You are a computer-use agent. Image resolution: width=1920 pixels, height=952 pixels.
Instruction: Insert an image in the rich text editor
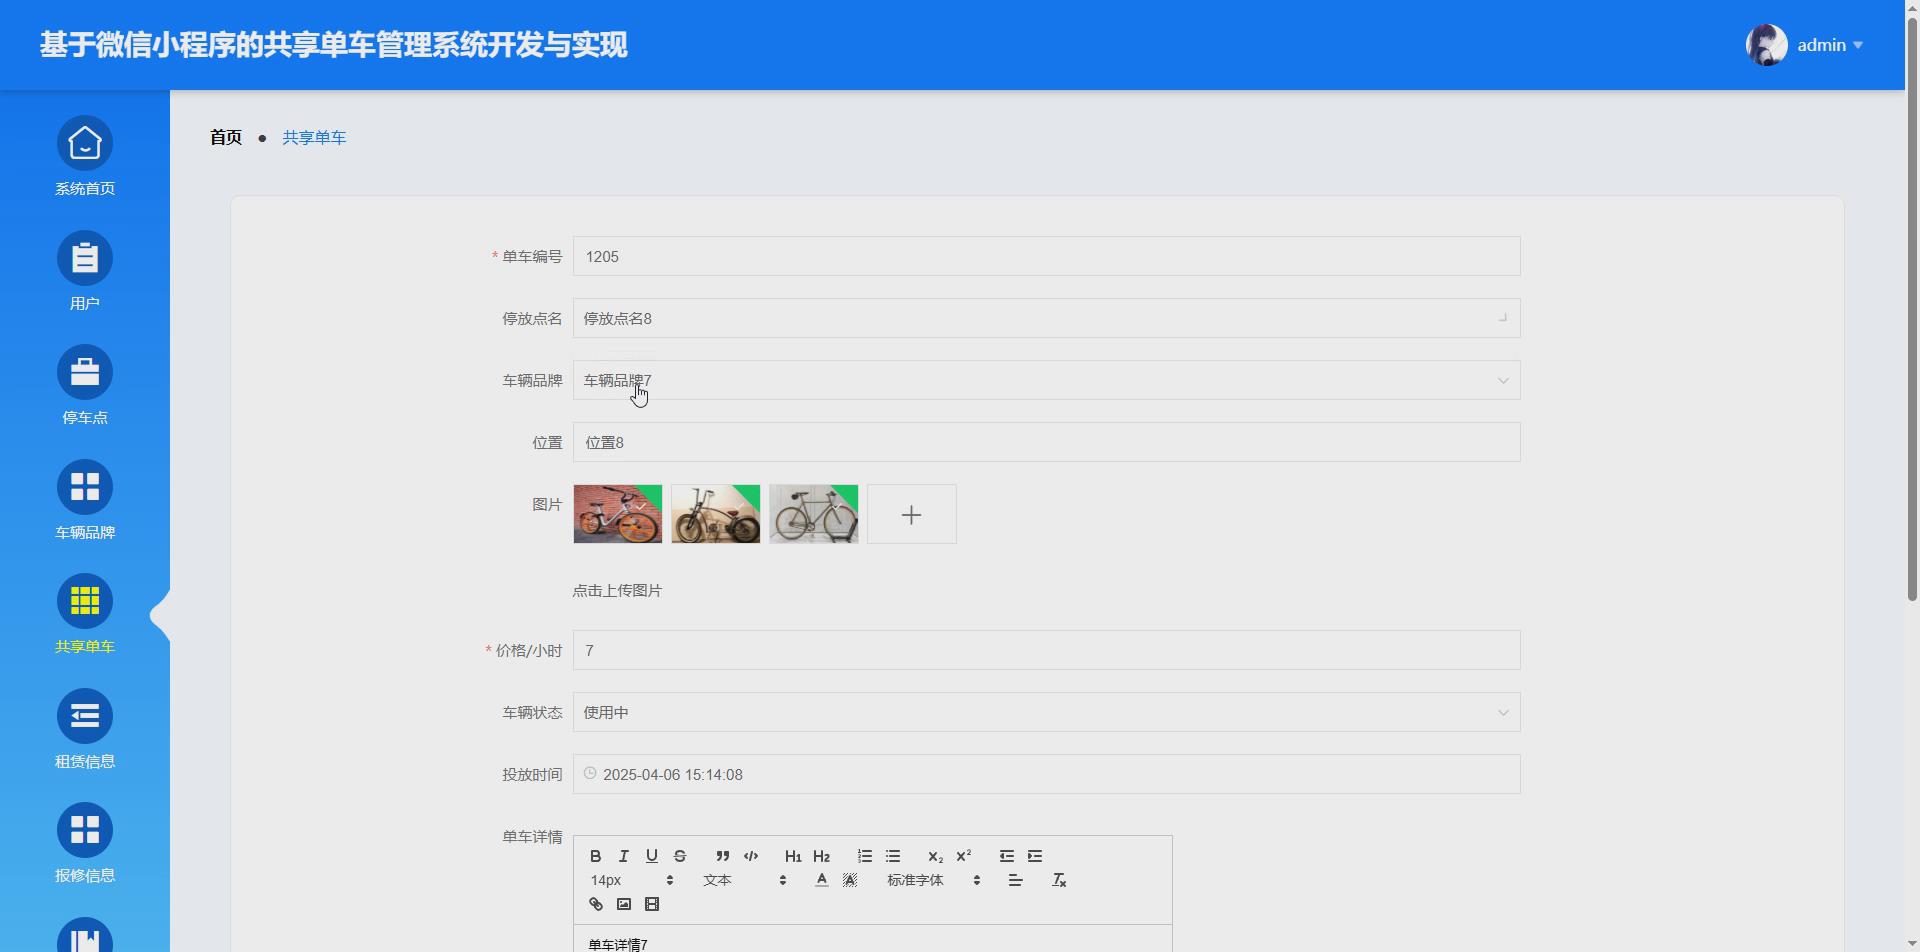(624, 903)
